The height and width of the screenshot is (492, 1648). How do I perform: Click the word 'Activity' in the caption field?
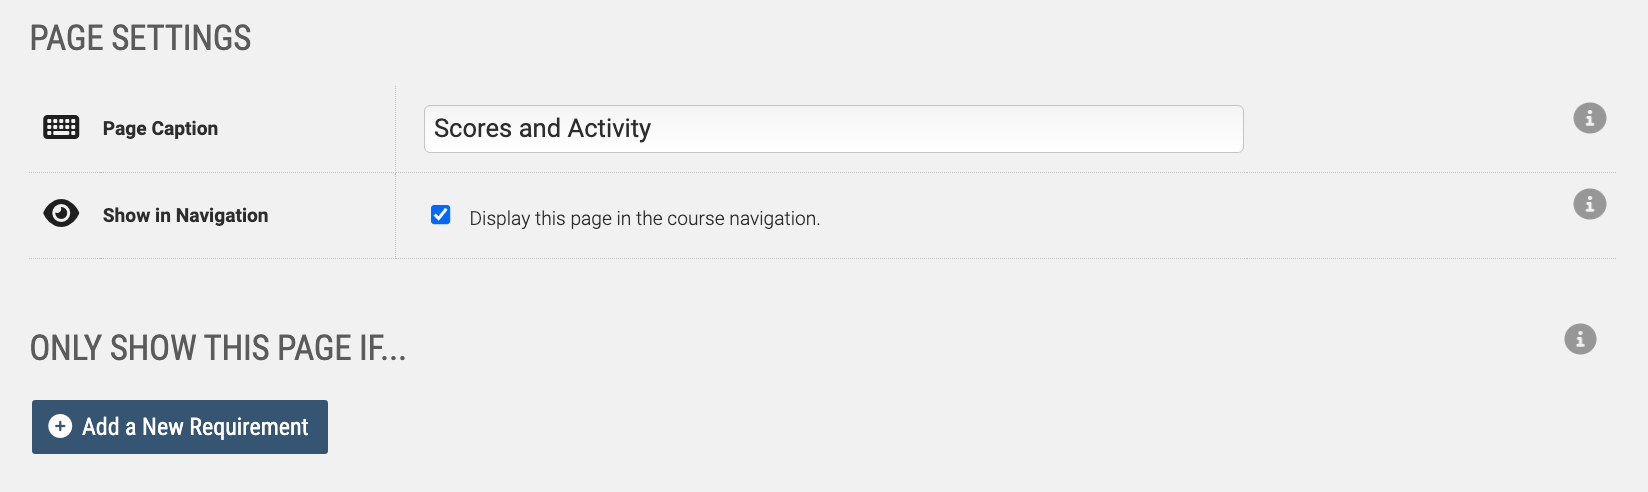click(x=609, y=129)
